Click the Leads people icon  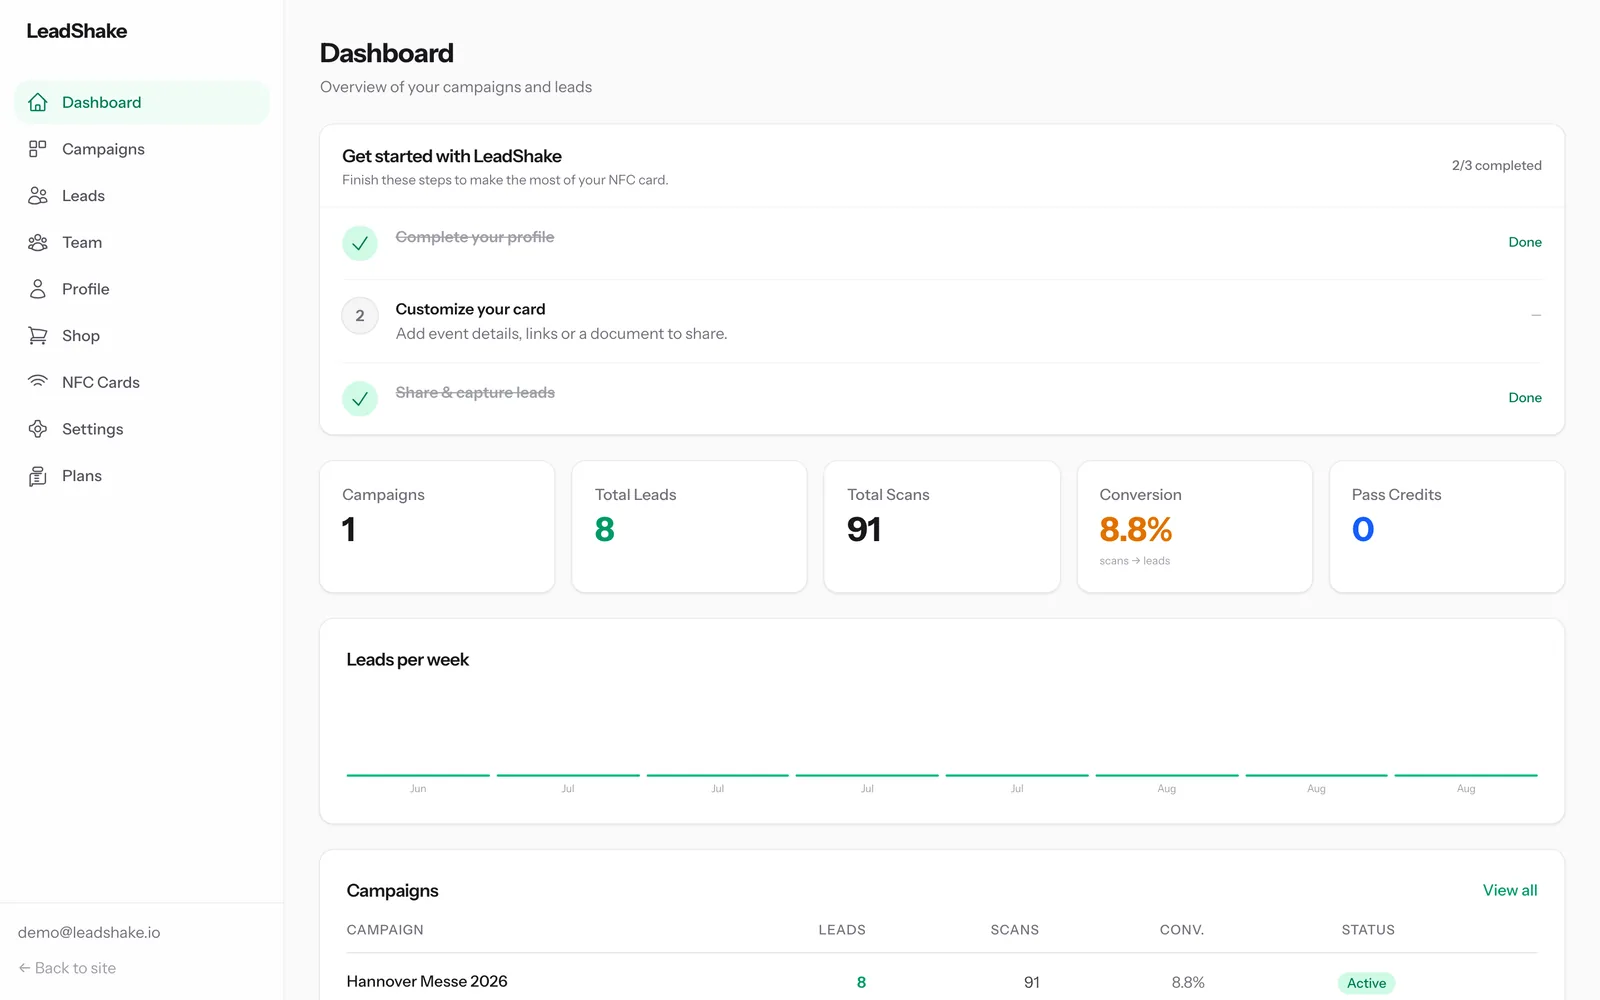pos(38,196)
